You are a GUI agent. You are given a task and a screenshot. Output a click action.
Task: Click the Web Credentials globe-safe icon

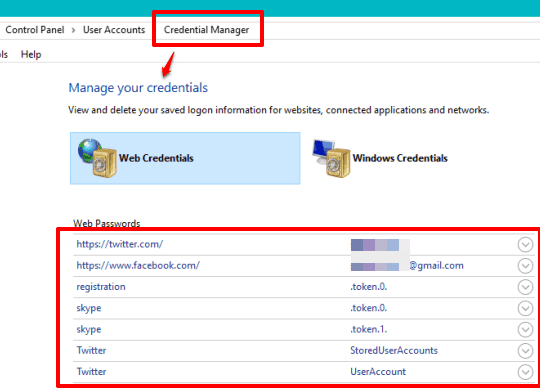(x=97, y=158)
